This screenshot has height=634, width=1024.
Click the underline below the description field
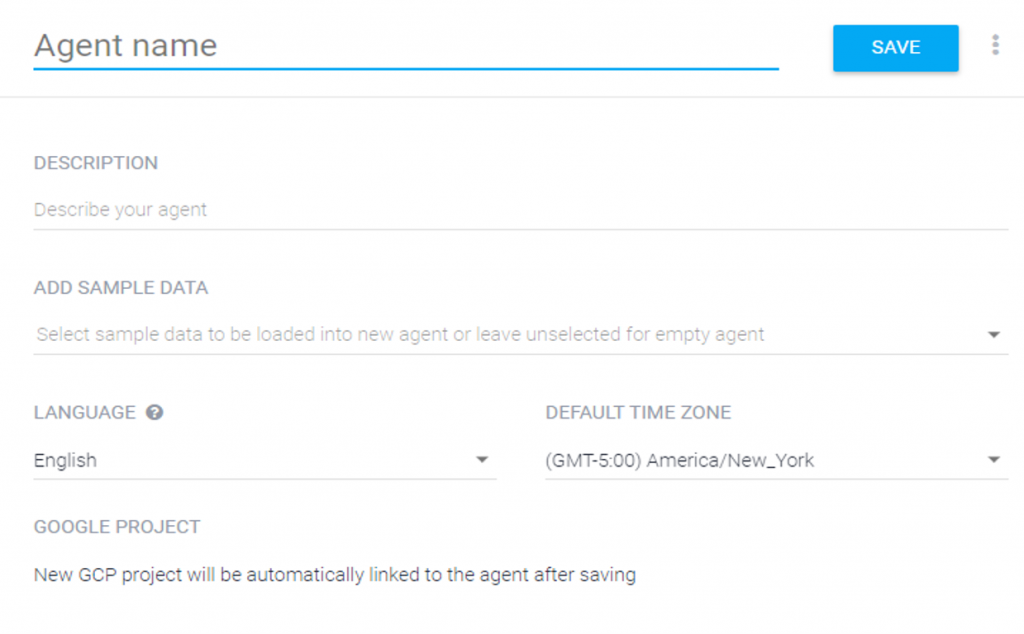pos(520,229)
